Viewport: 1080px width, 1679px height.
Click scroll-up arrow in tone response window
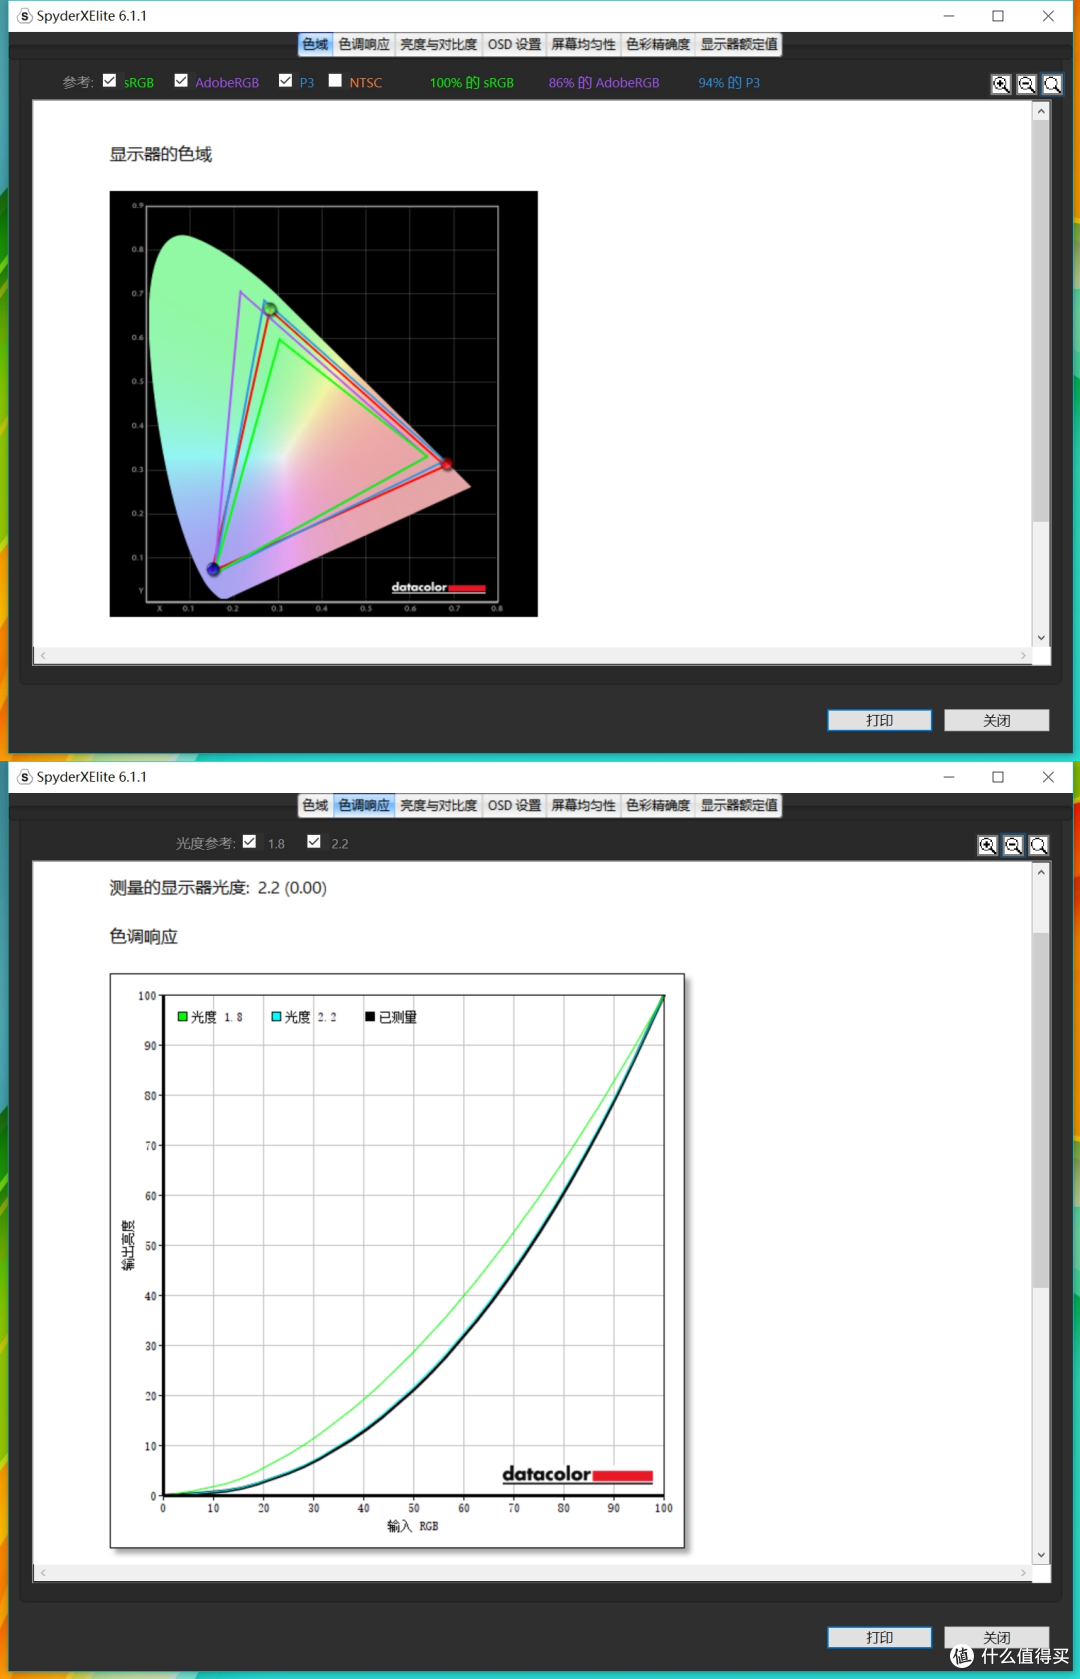(1041, 872)
